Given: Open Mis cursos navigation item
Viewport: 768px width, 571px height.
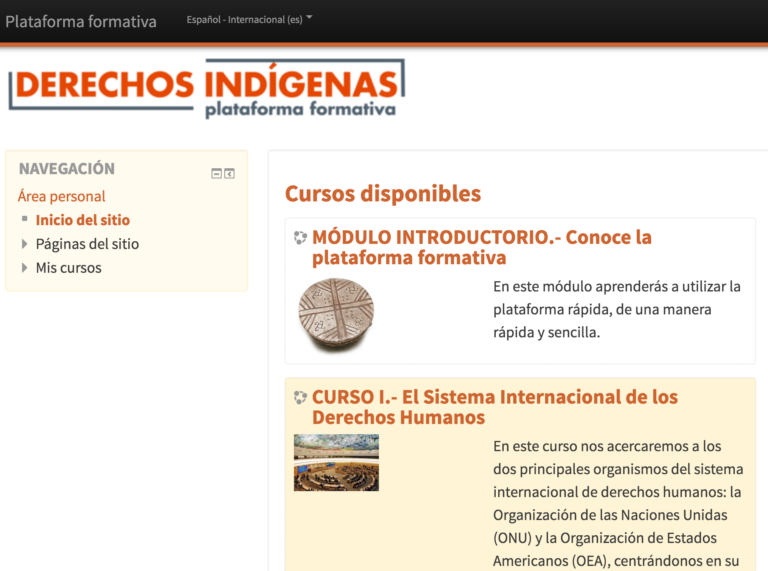Looking at the screenshot, I should point(69,268).
